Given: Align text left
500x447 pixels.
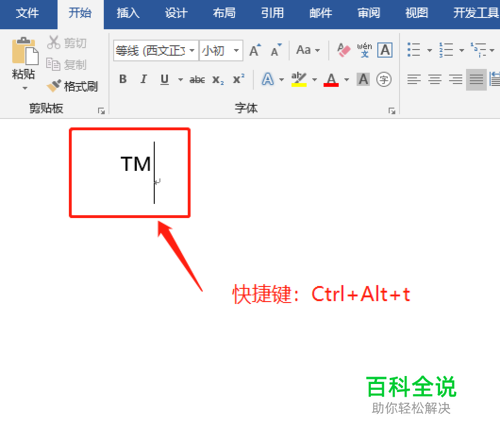Looking at the screenshot, I should [414, 79].
